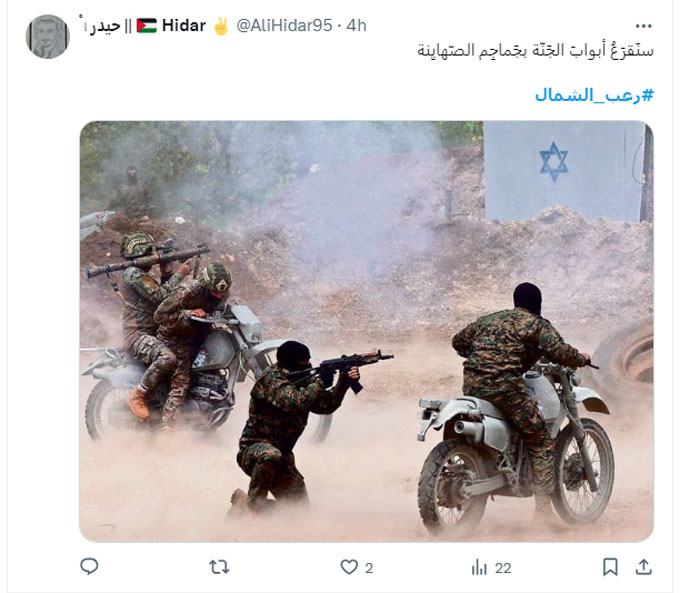Open the author's round profile avatar
The height and width of the screenshot is (593, 700).
click(47, 37)
